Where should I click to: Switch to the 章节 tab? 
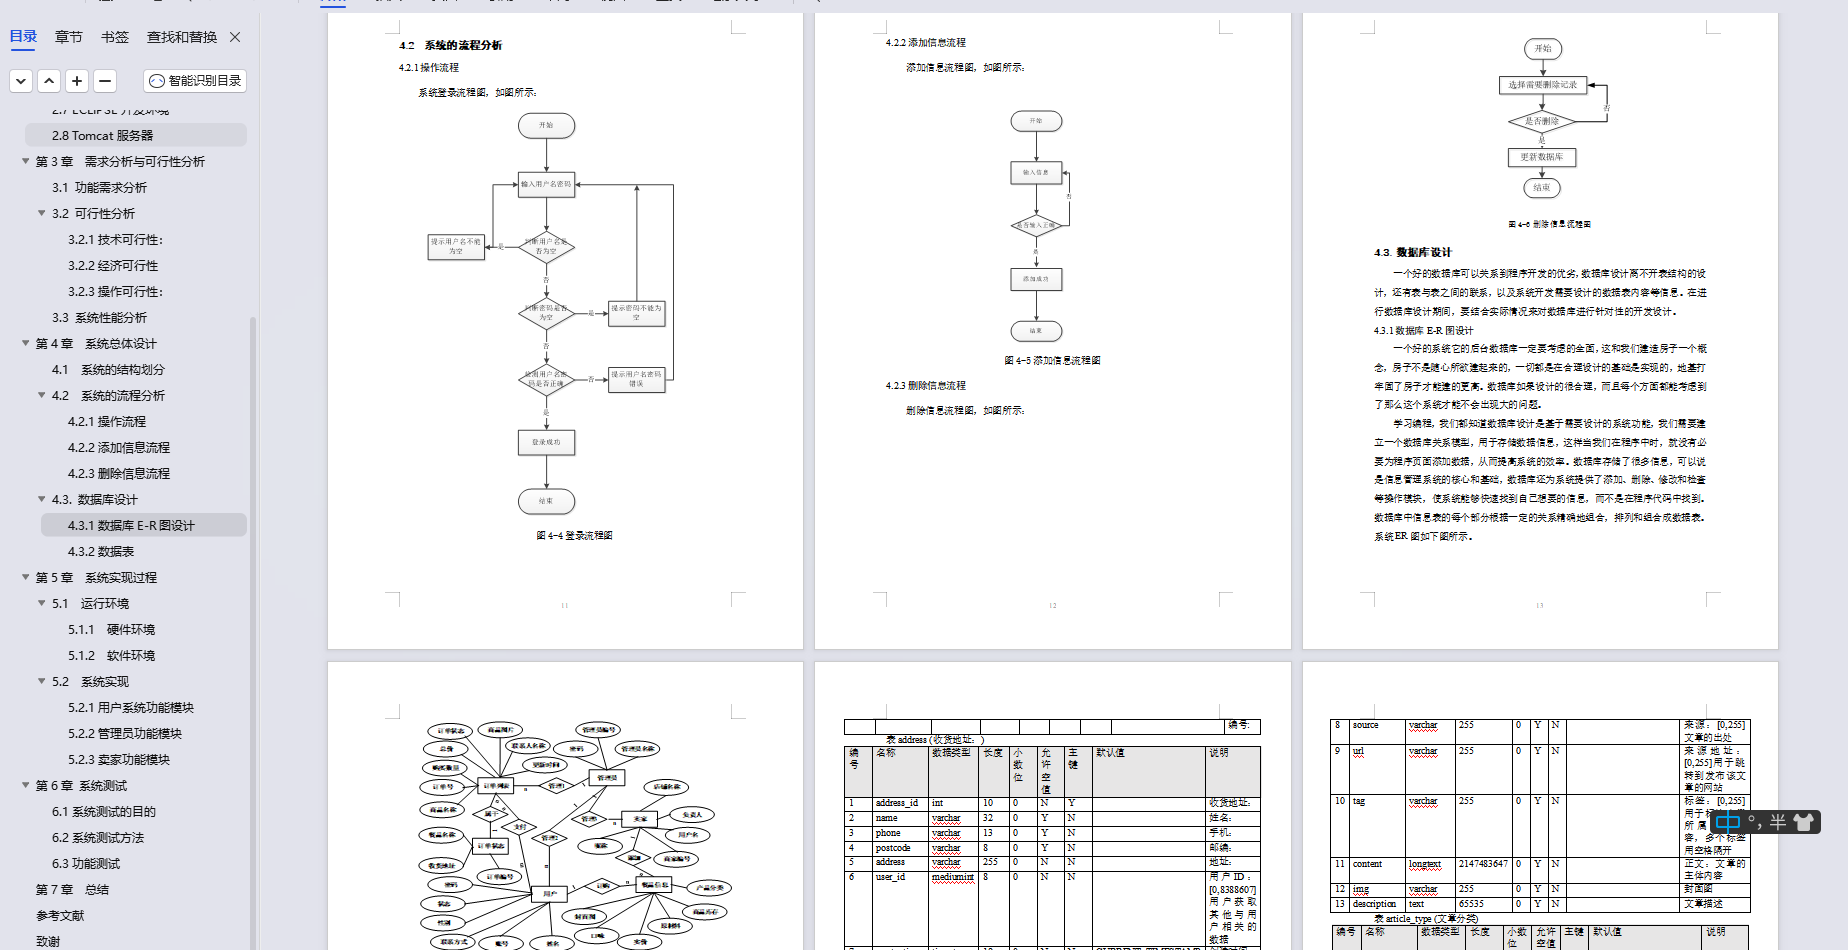click(x=69, y=37)
